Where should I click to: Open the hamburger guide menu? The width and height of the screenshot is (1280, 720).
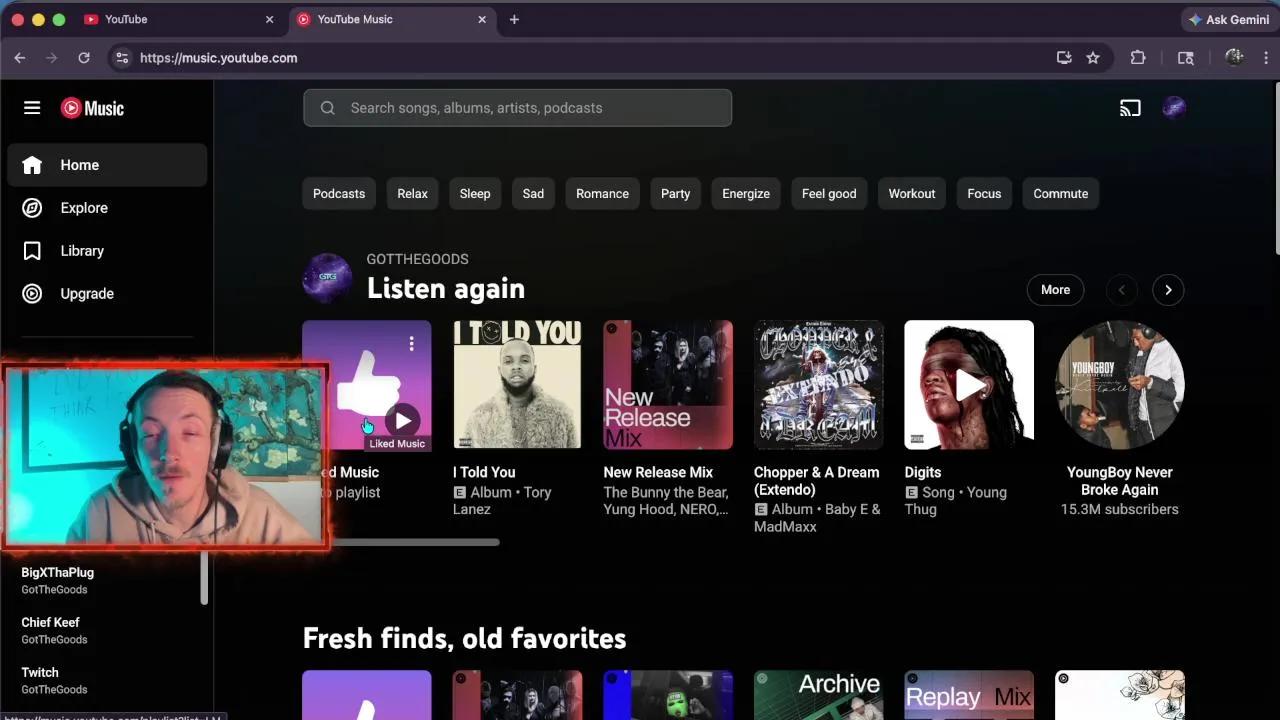(x=32, y=108)
